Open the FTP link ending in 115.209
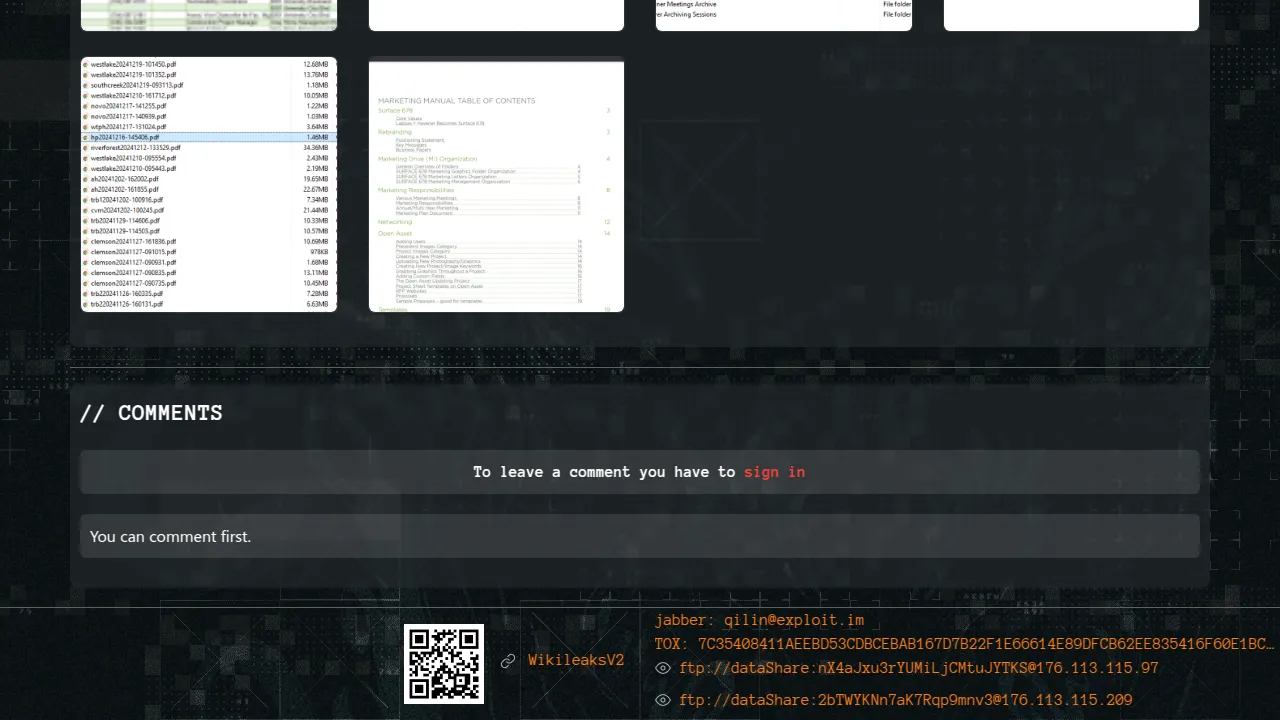 (905, 700)
